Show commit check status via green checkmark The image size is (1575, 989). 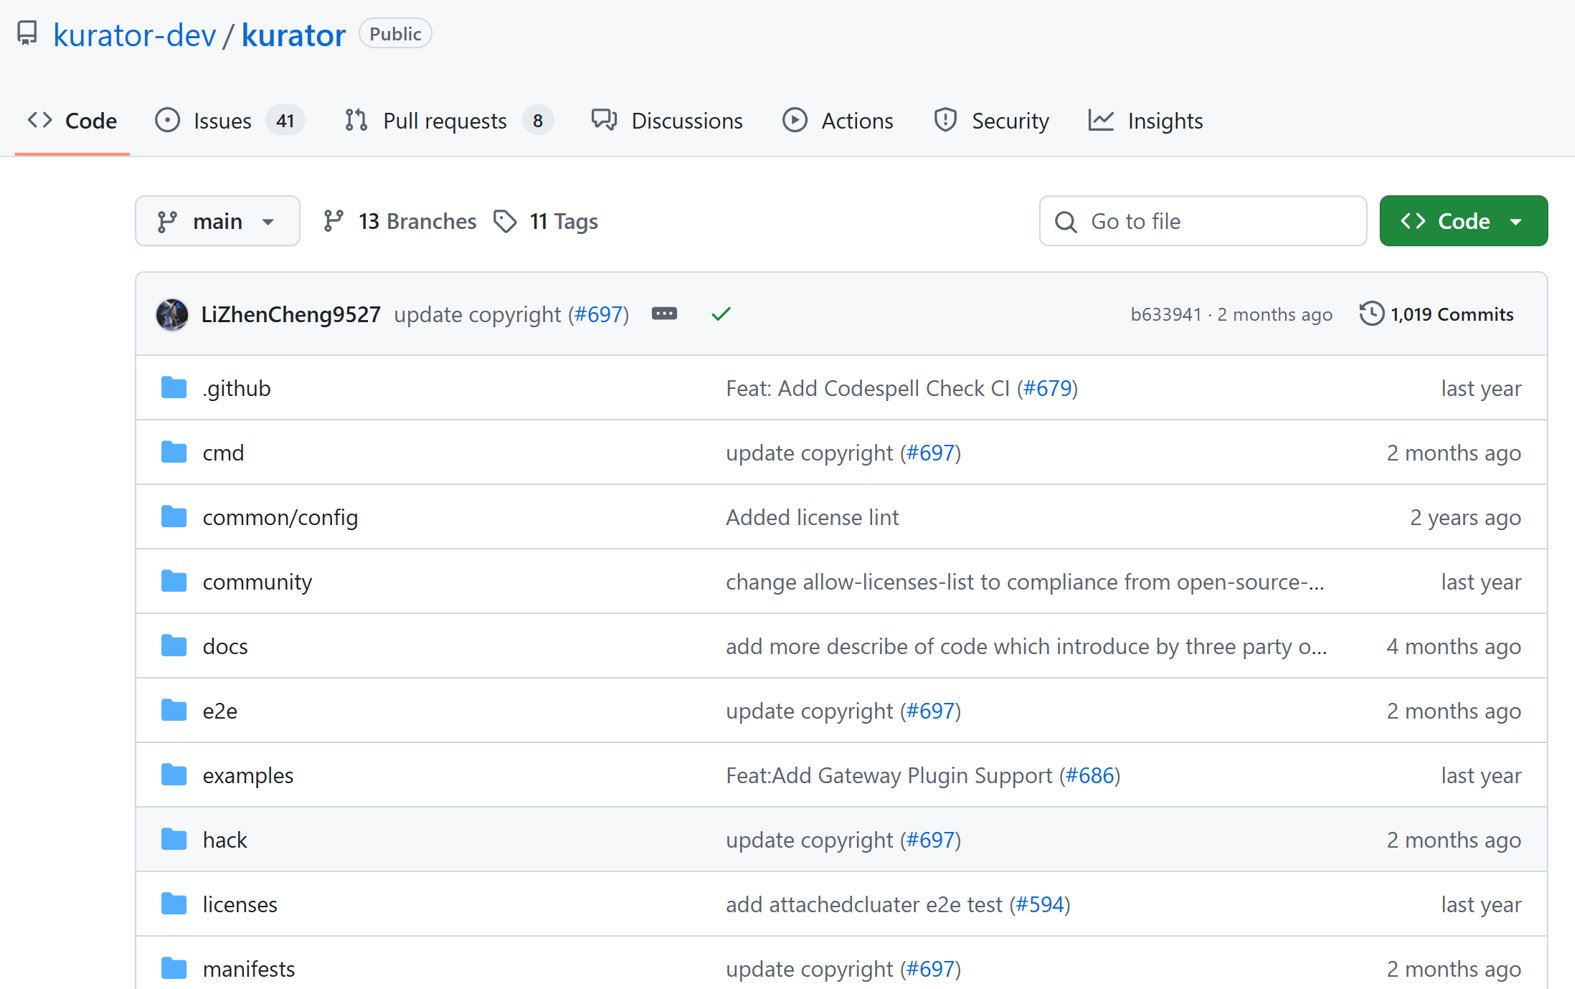pyautogui.click(x=721, y=314)
